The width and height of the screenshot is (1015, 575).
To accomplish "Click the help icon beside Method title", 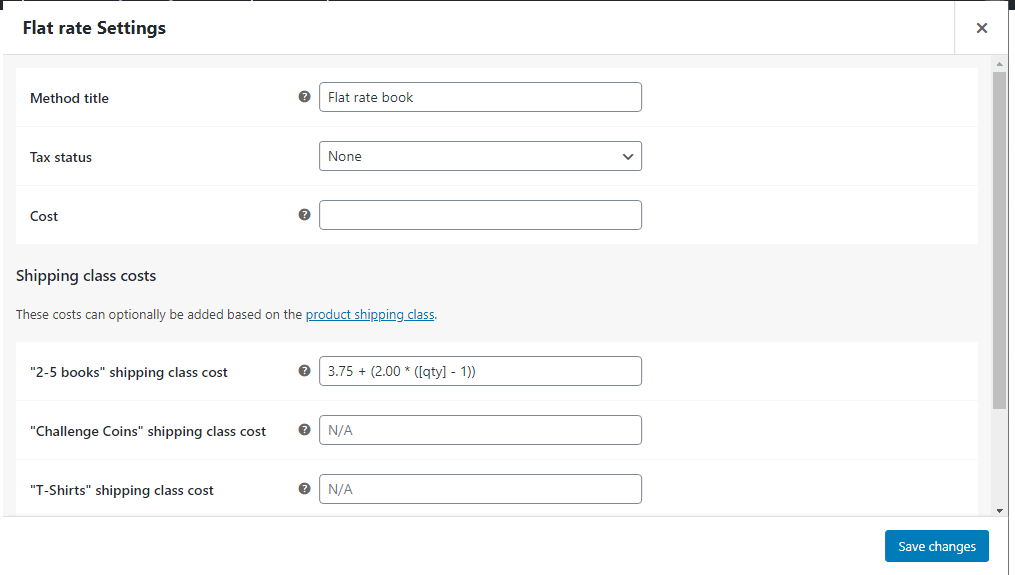I will click(304, 96).
